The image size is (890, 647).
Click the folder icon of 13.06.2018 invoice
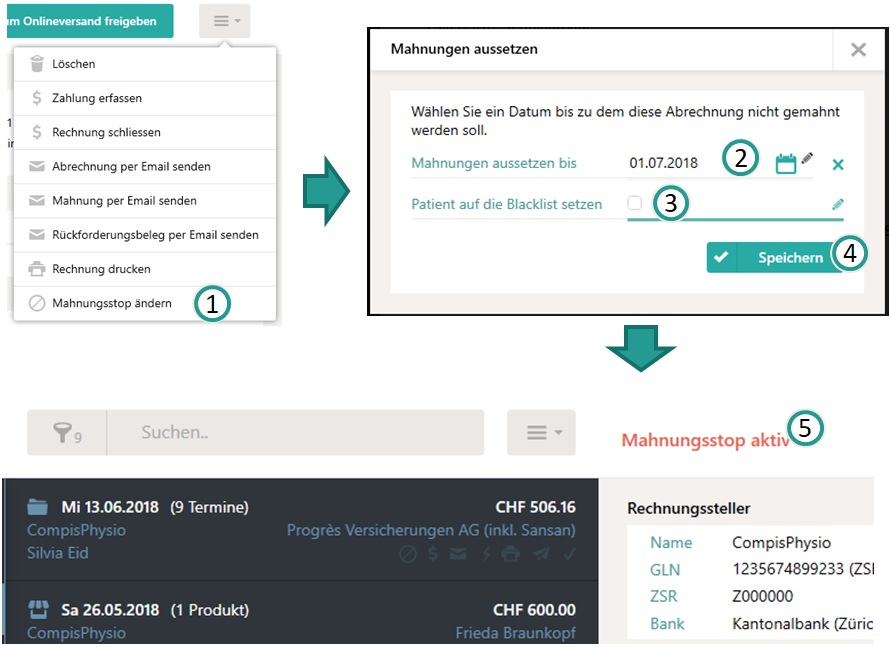pos(37,508)
